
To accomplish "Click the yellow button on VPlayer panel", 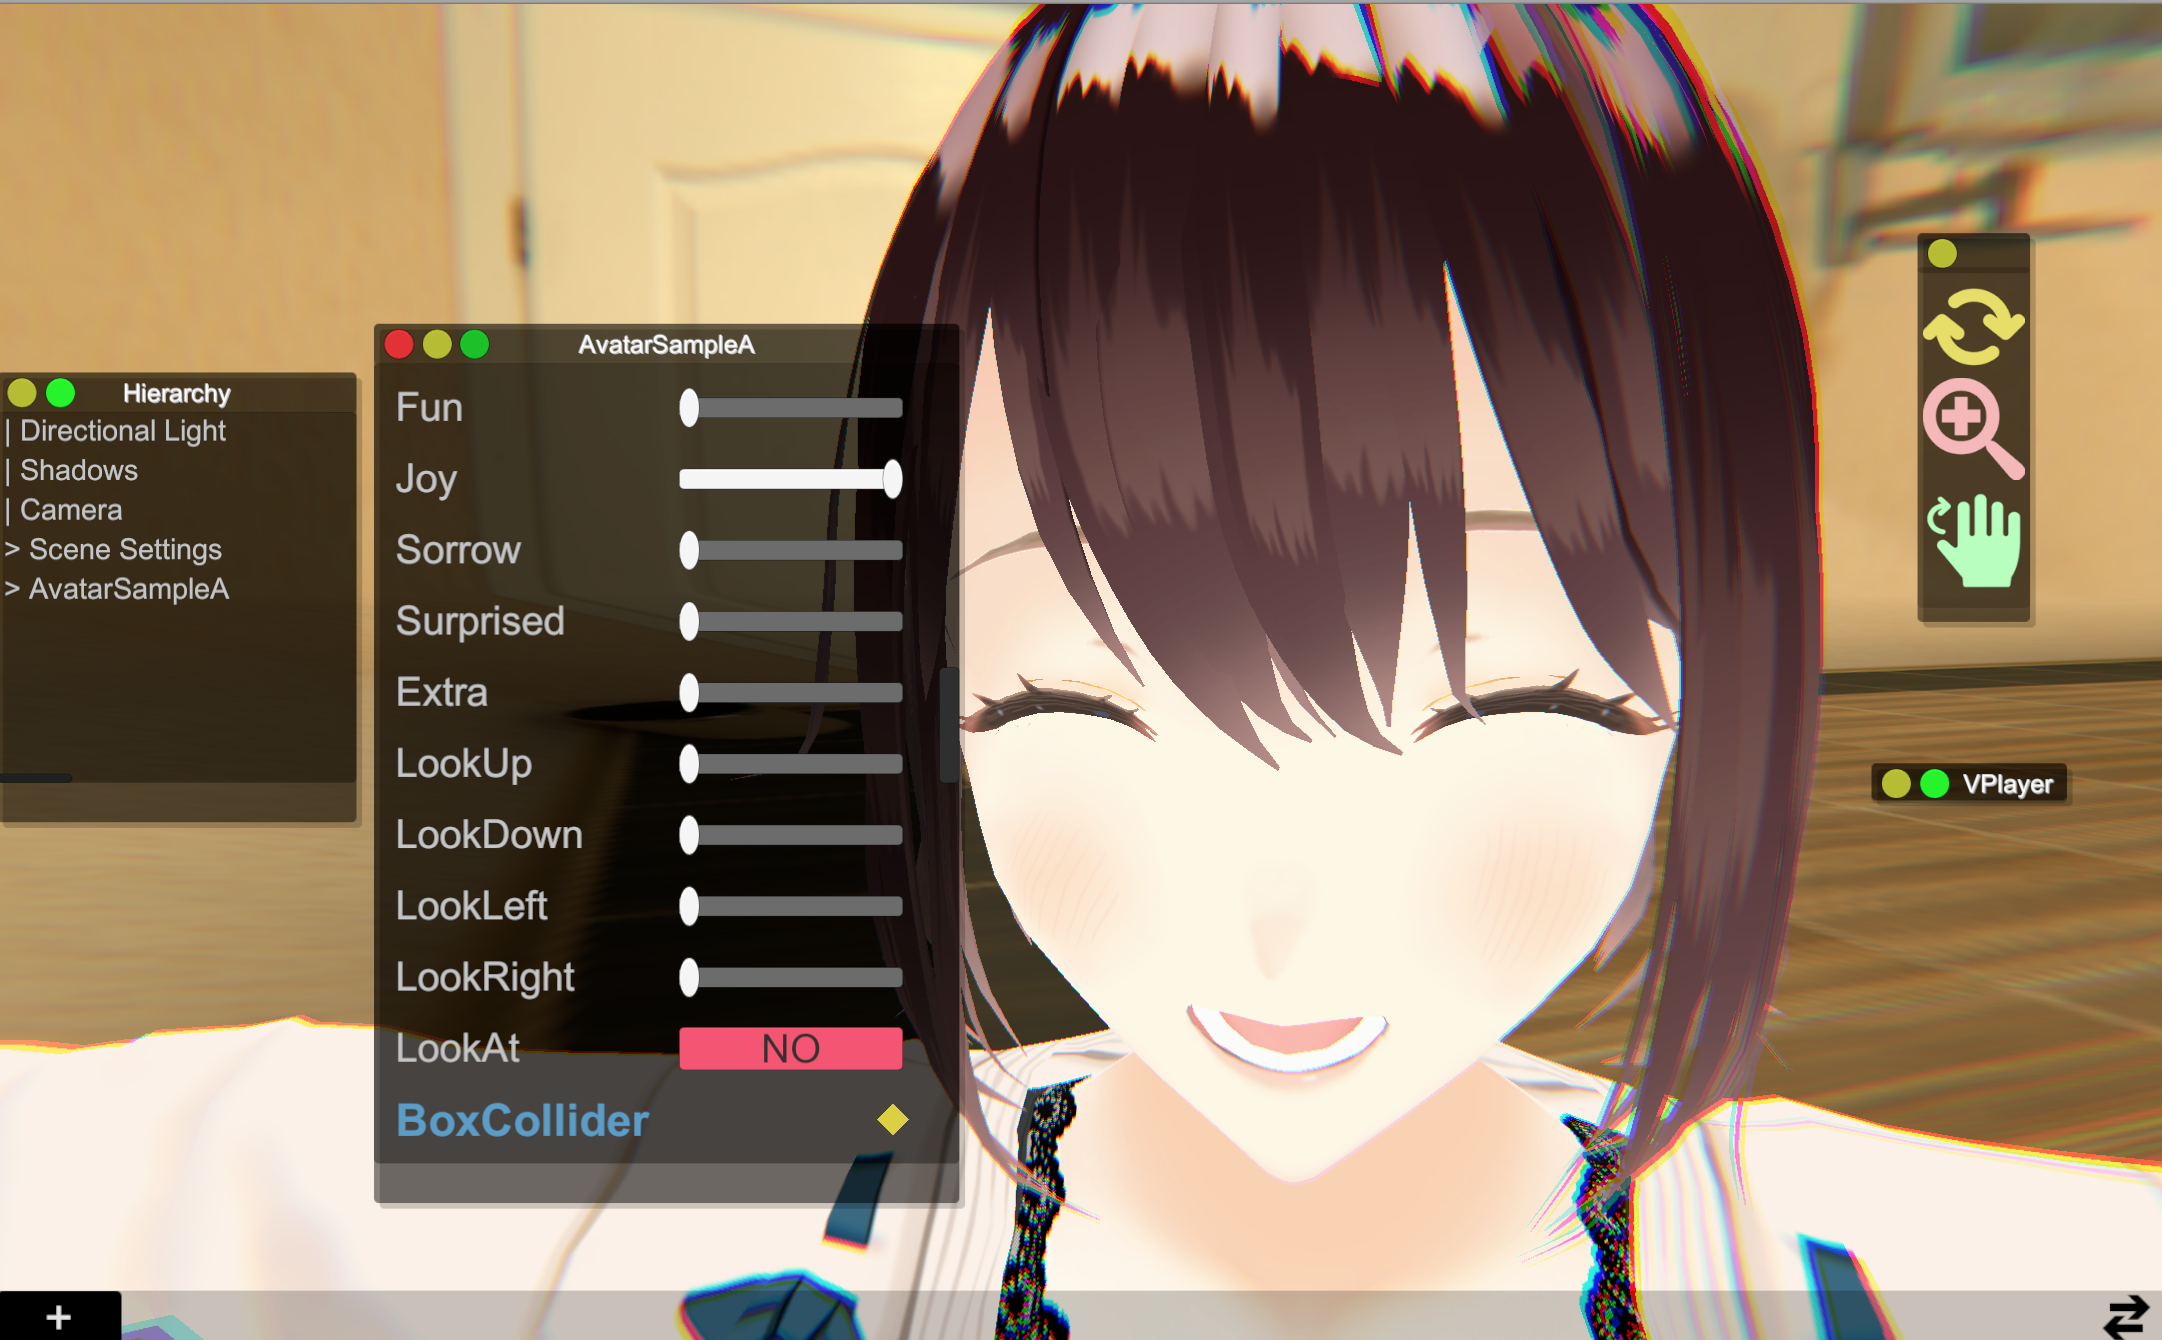I will (x=1896, y=784).
